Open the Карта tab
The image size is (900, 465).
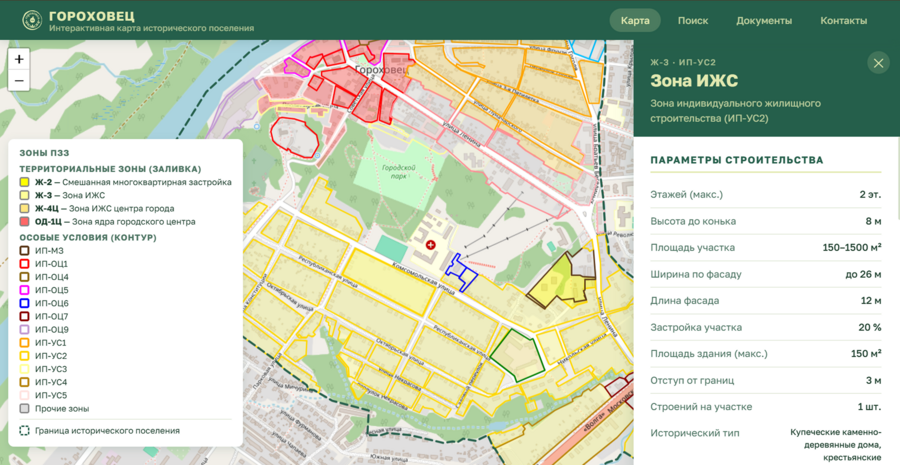[x=635, y=21]
